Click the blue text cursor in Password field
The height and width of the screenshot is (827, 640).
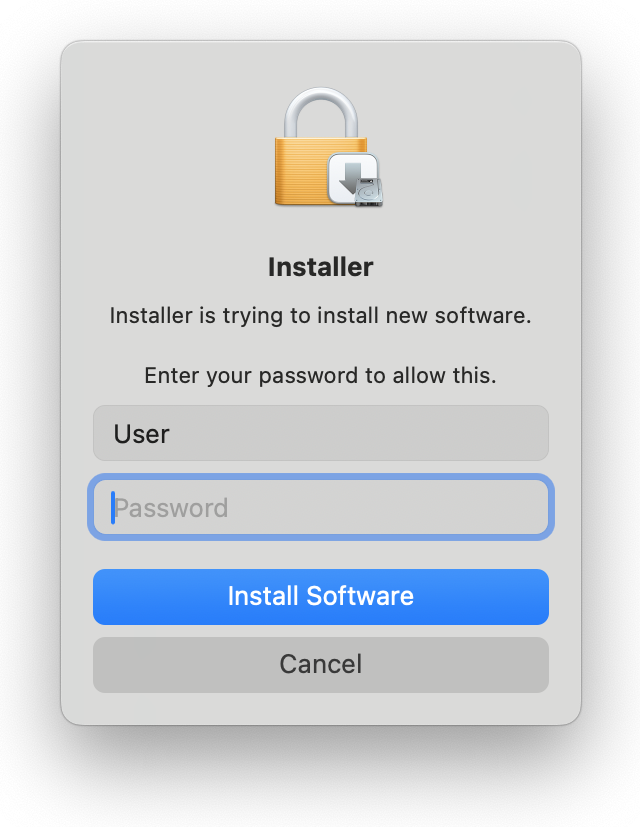pyautogui.click(x=112, y=507)
